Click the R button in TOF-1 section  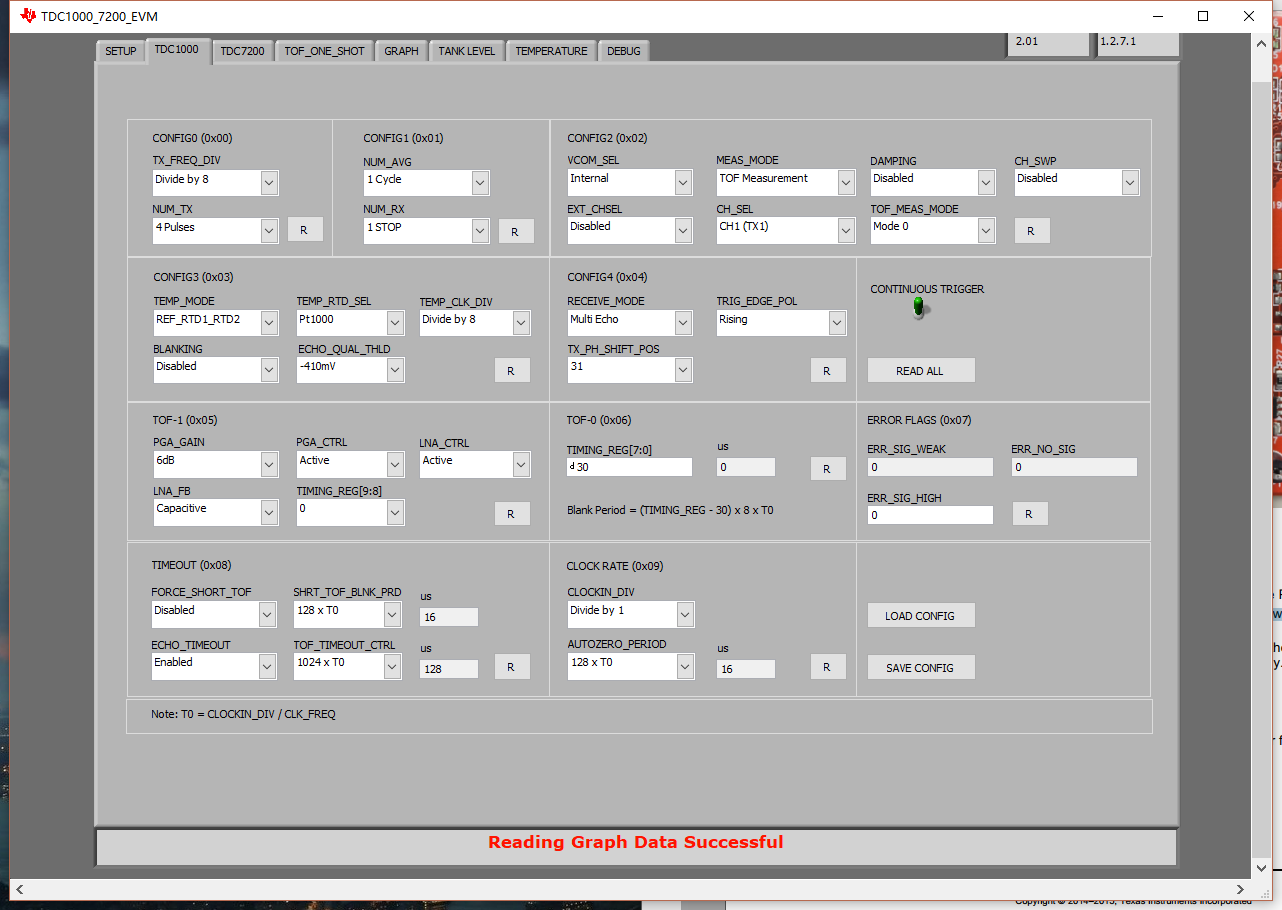(x=511, y=513)
